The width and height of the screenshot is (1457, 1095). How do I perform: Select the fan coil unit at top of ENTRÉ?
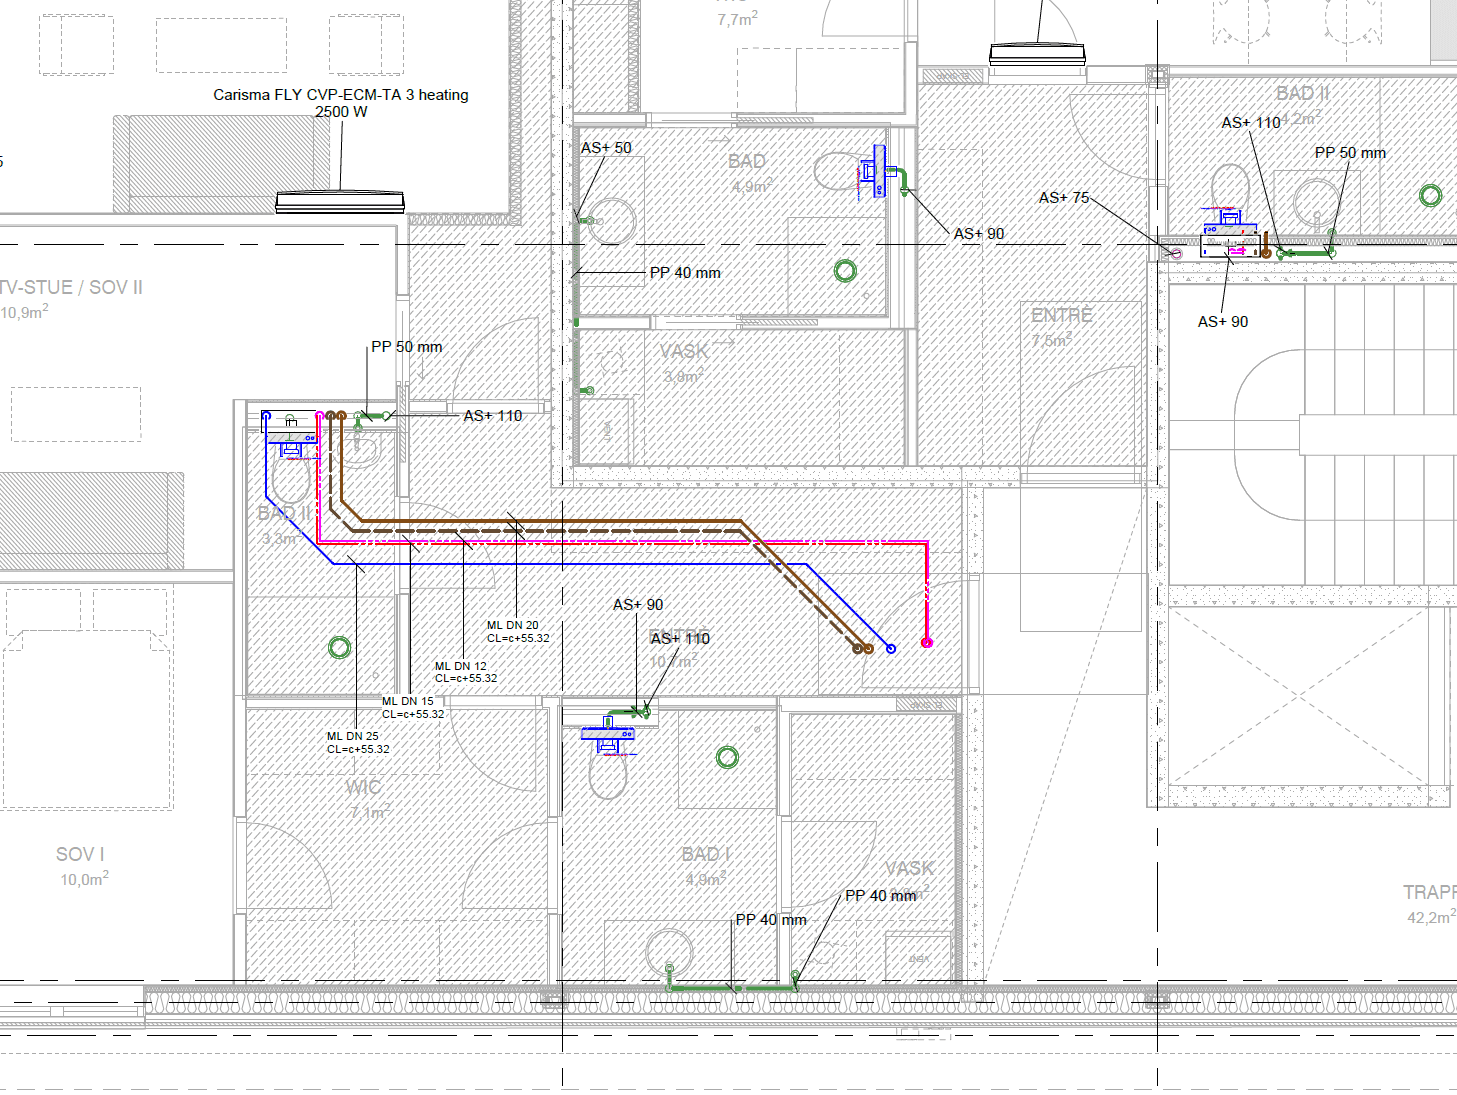point(1037,55)
